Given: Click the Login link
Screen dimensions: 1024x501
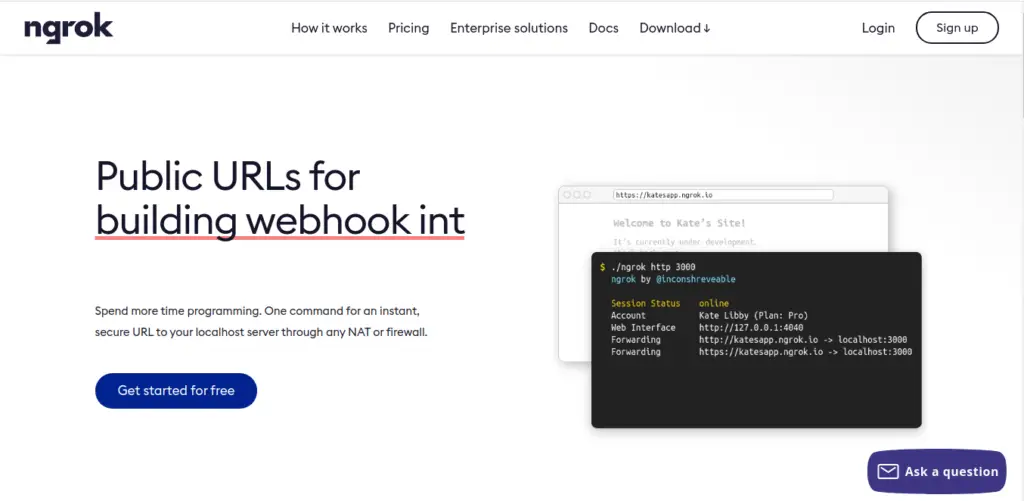Looking at the screenshot, I should [878, 28].
